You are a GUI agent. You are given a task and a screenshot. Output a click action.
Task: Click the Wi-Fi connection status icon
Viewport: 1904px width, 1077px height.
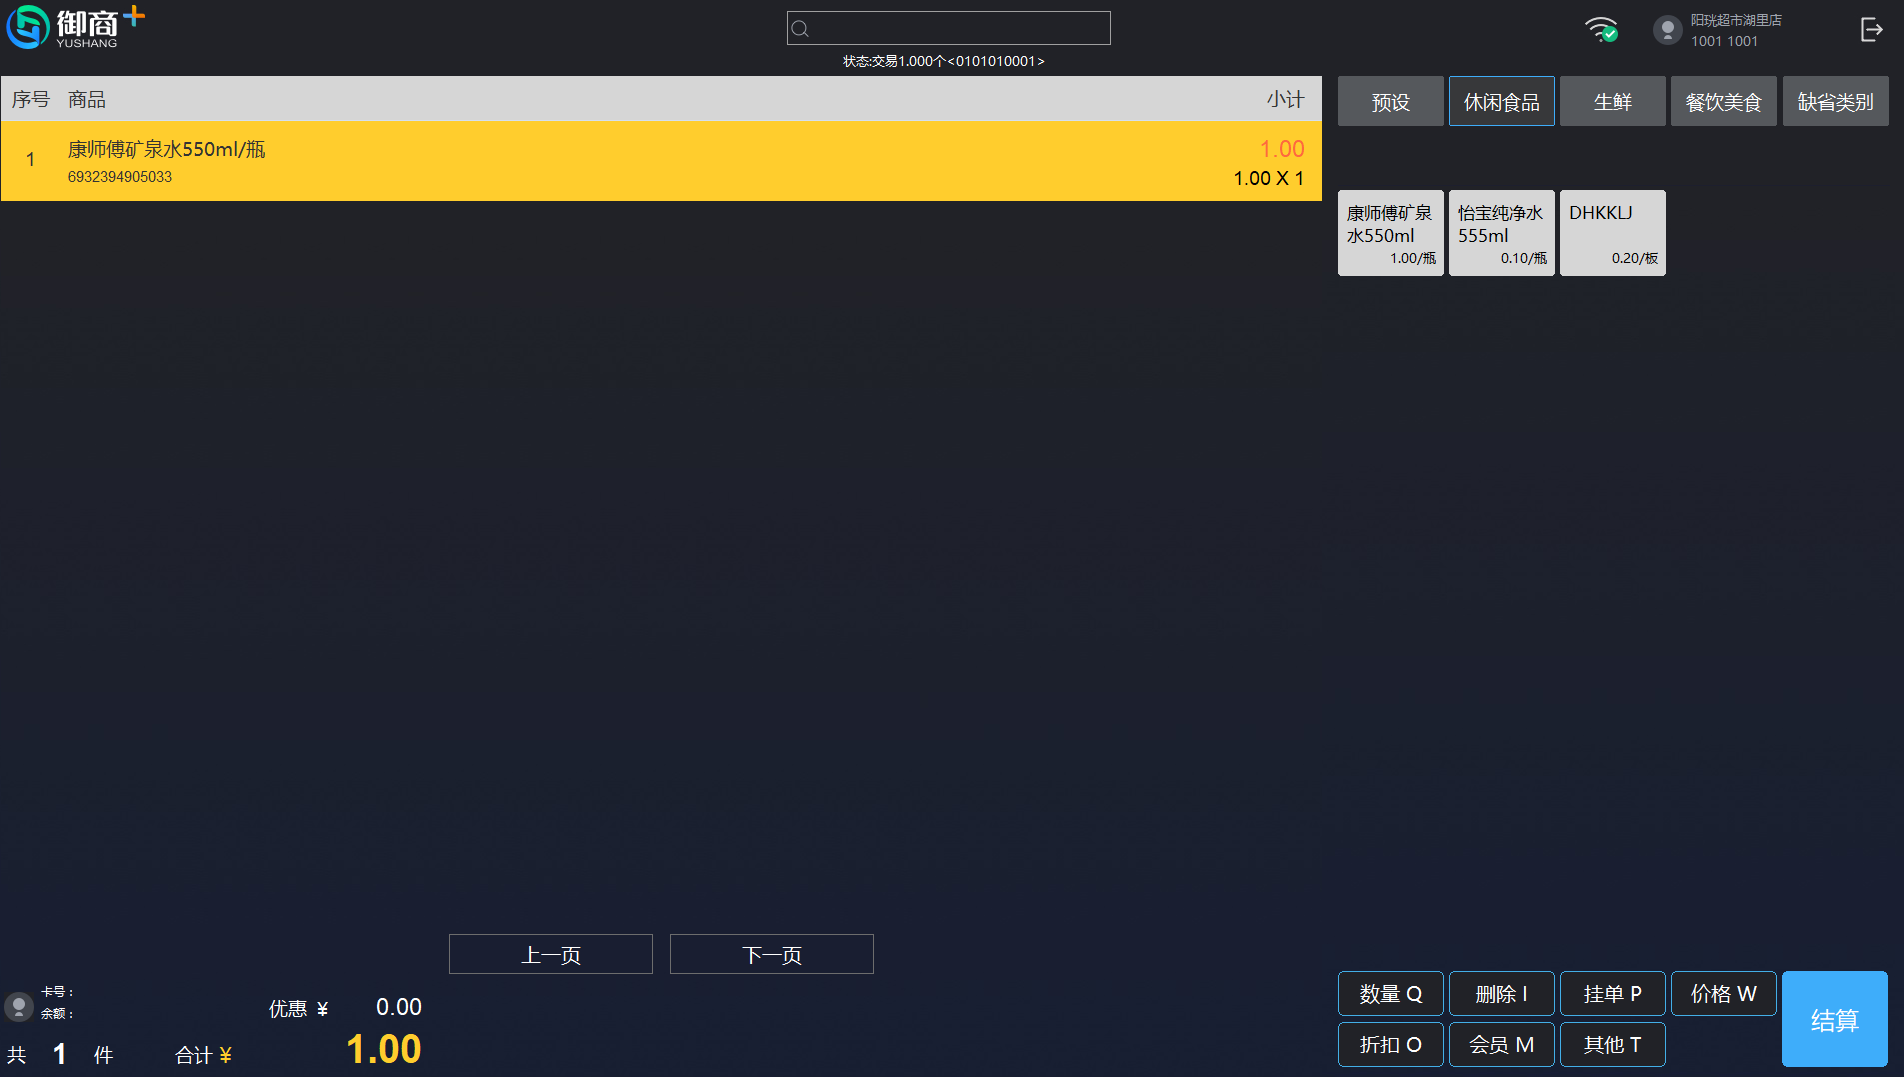1601,29
